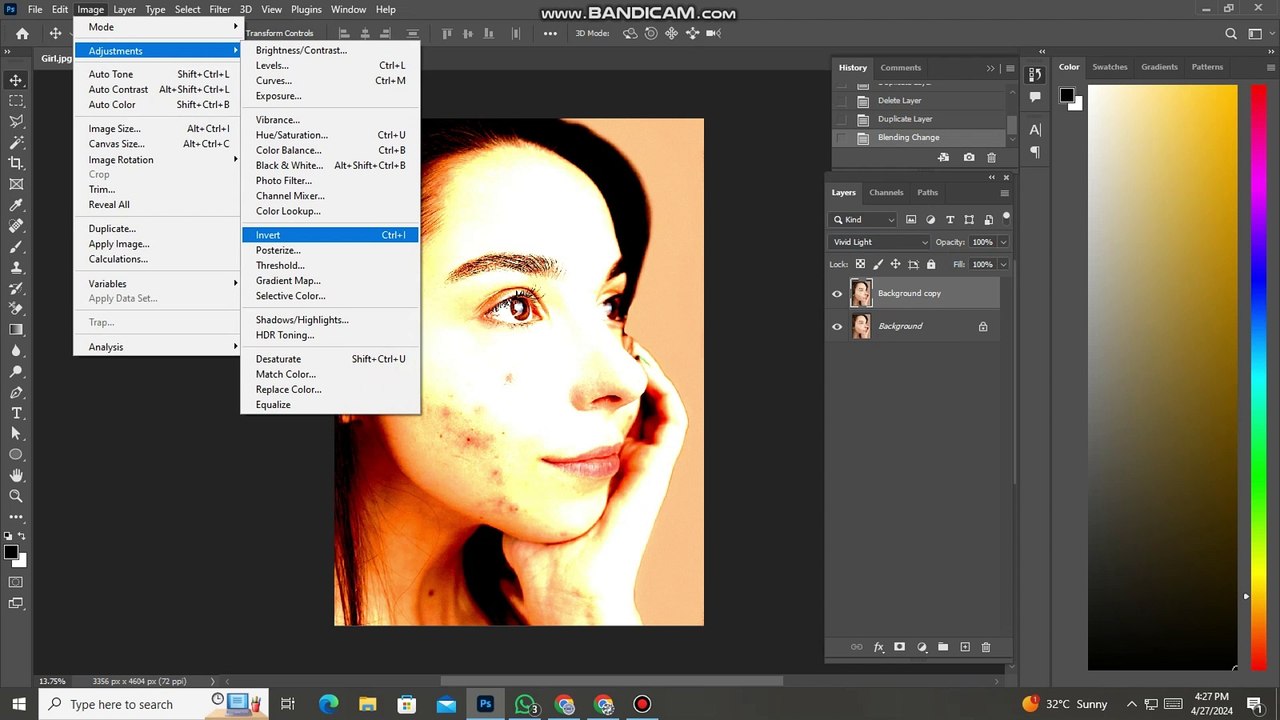Image resolution: width=1280 pixels, height=720 pixels.
Task: Switch to the Channels tab
Action: click(x=886, y=192)
